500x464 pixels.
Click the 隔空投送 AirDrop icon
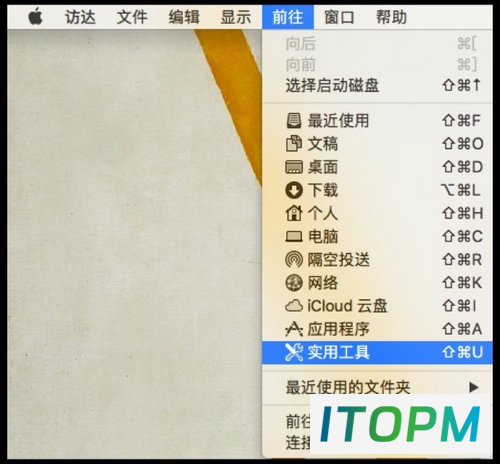coord(294,260)
